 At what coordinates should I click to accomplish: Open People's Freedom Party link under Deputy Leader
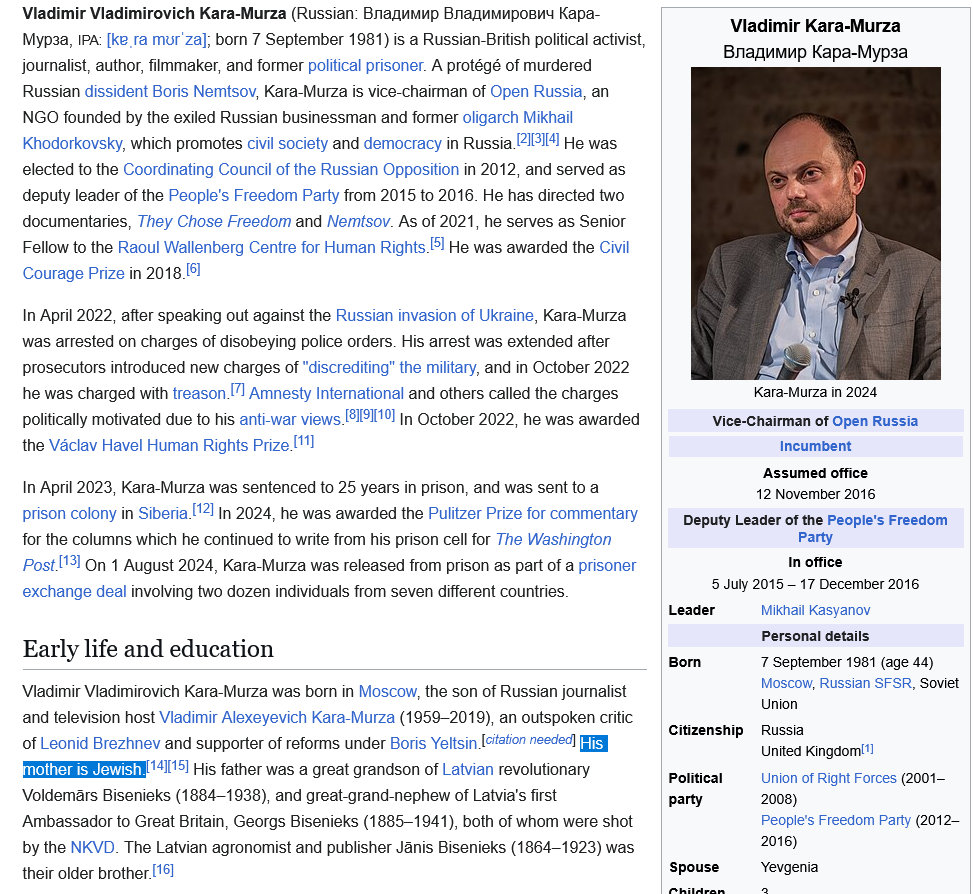(887, 521)
